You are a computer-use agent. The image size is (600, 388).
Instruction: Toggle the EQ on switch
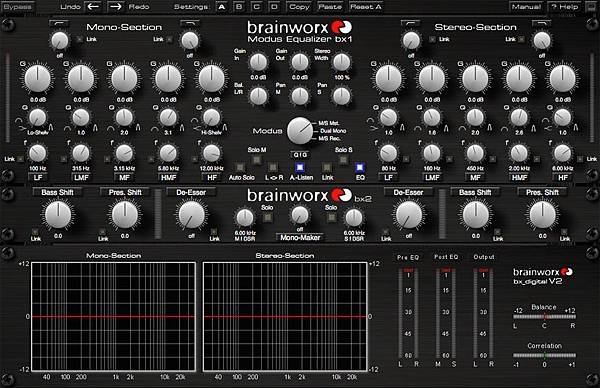[360, 167]
